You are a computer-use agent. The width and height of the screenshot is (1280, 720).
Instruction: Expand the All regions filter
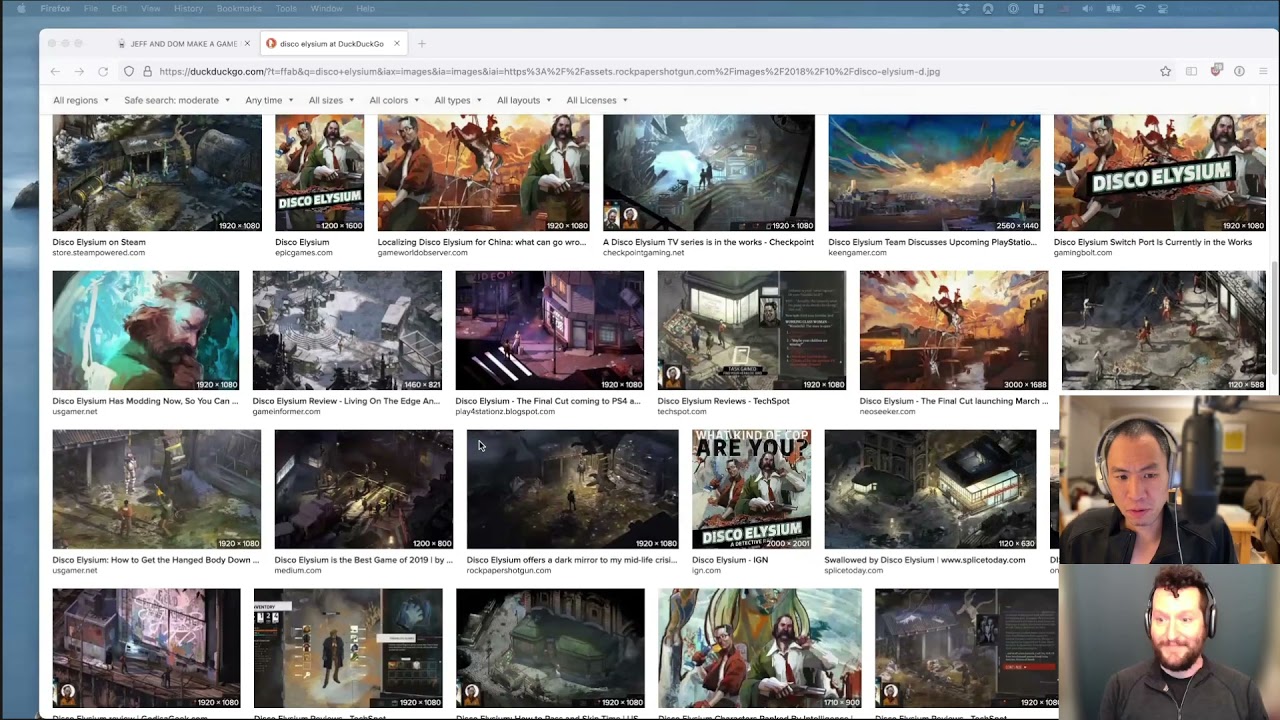click(x=81, y=100)
